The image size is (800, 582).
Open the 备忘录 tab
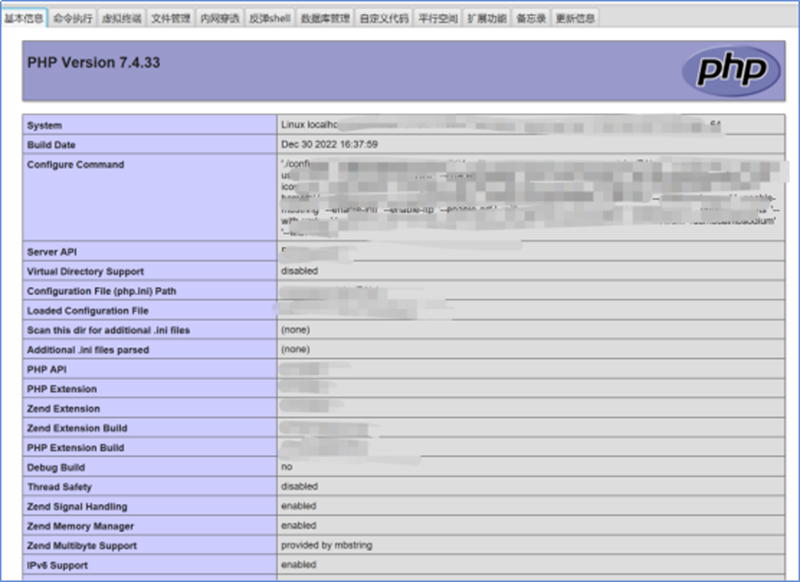[531, 18]
